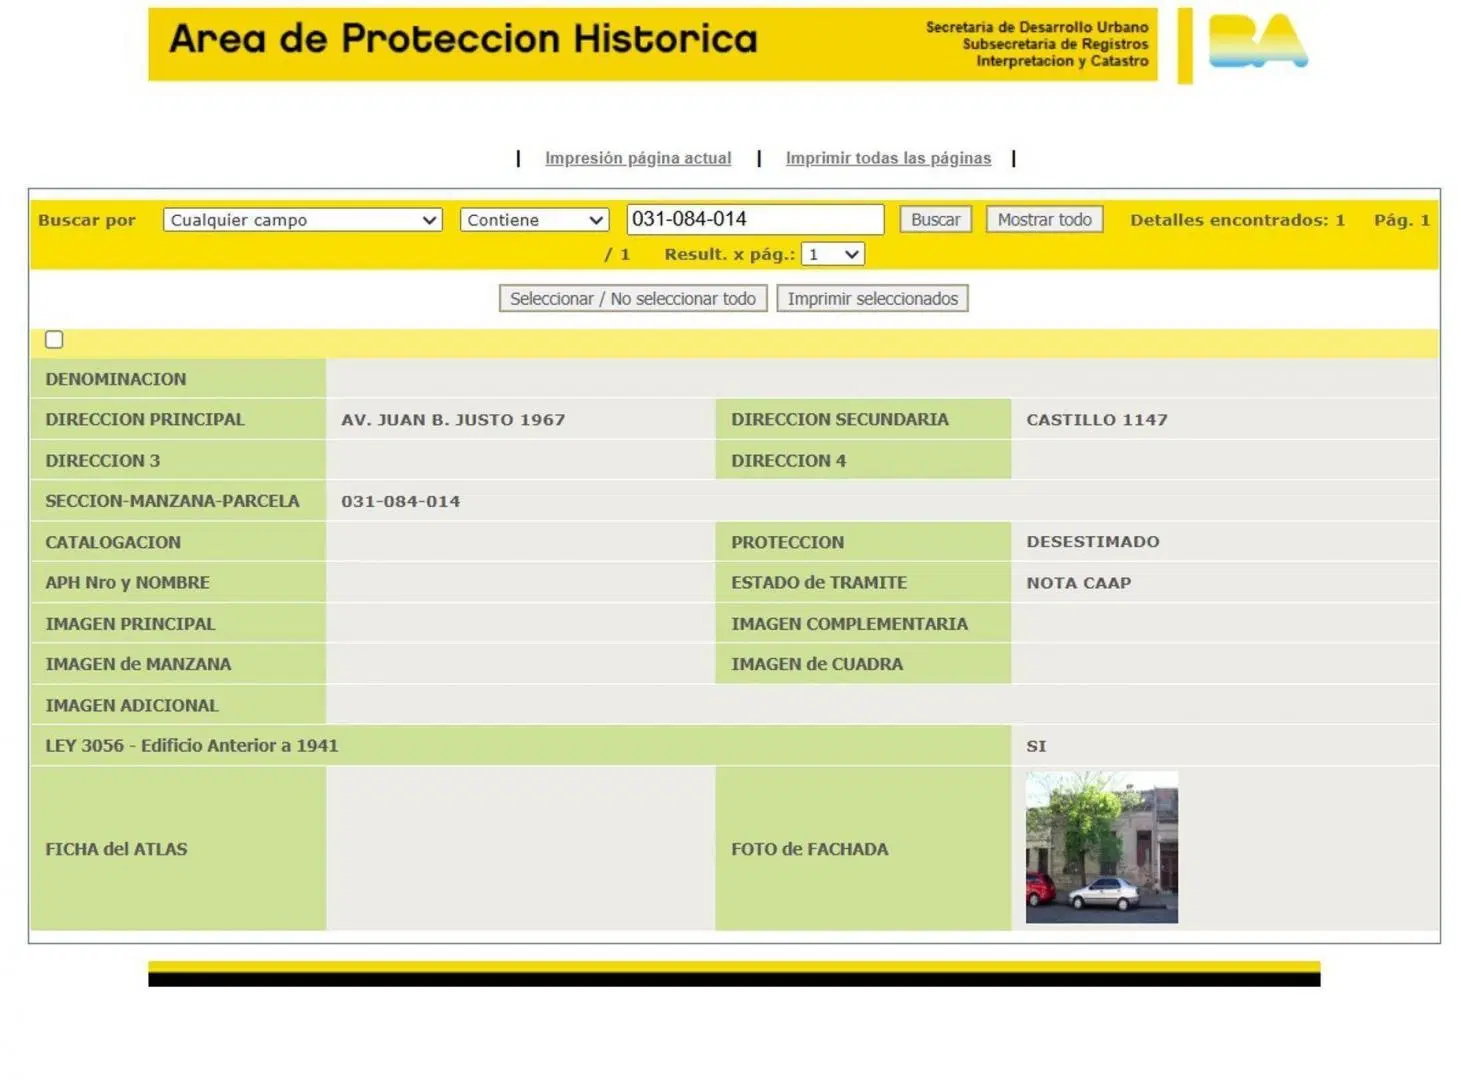
Task: Click the Buscar button
Action: (935, 219)
